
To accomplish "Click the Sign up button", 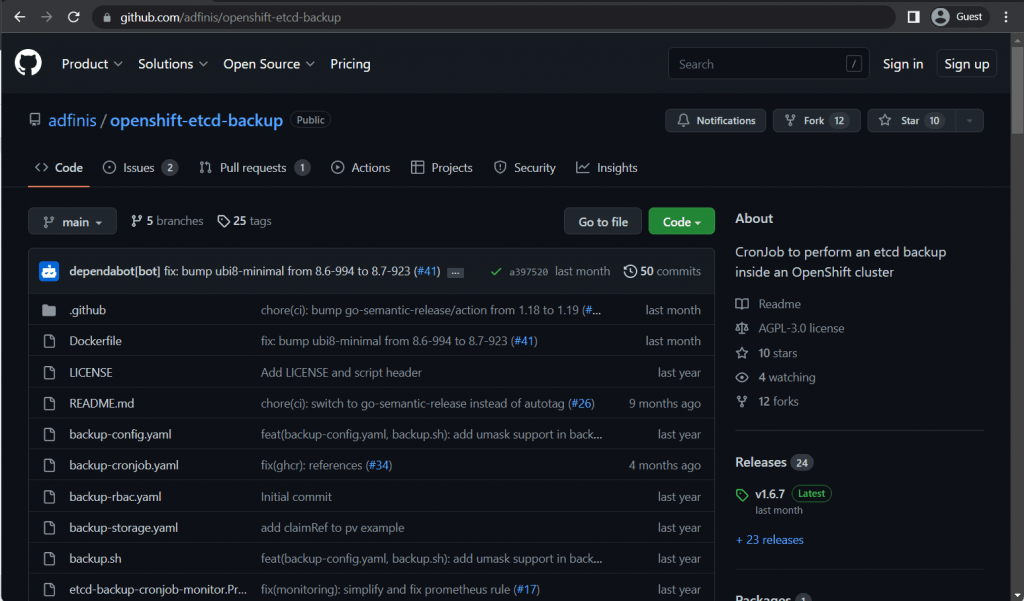I will click(967, 64).
